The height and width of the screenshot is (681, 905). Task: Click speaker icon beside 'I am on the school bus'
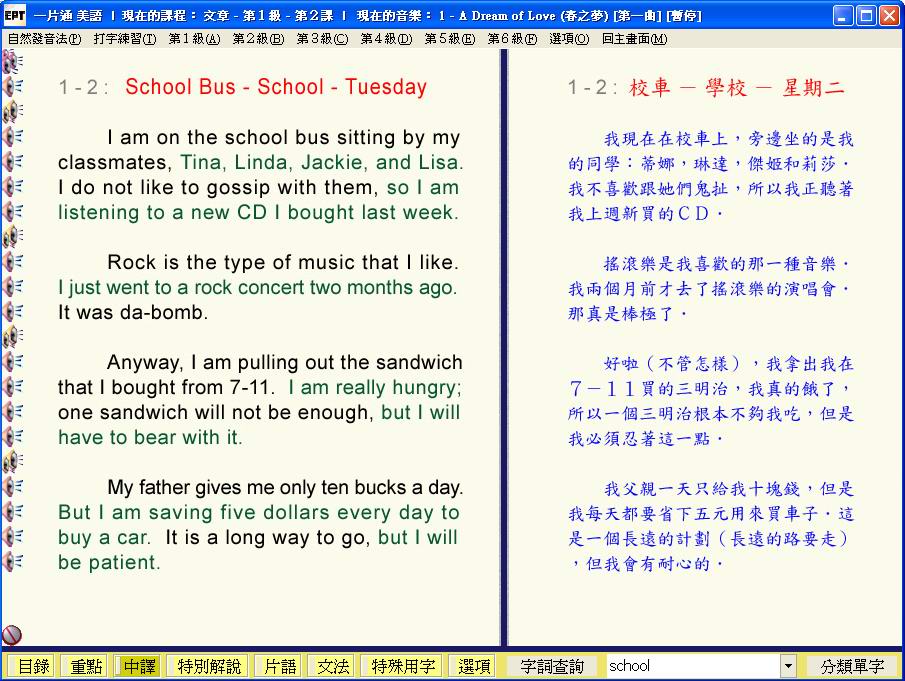point(12,137)
